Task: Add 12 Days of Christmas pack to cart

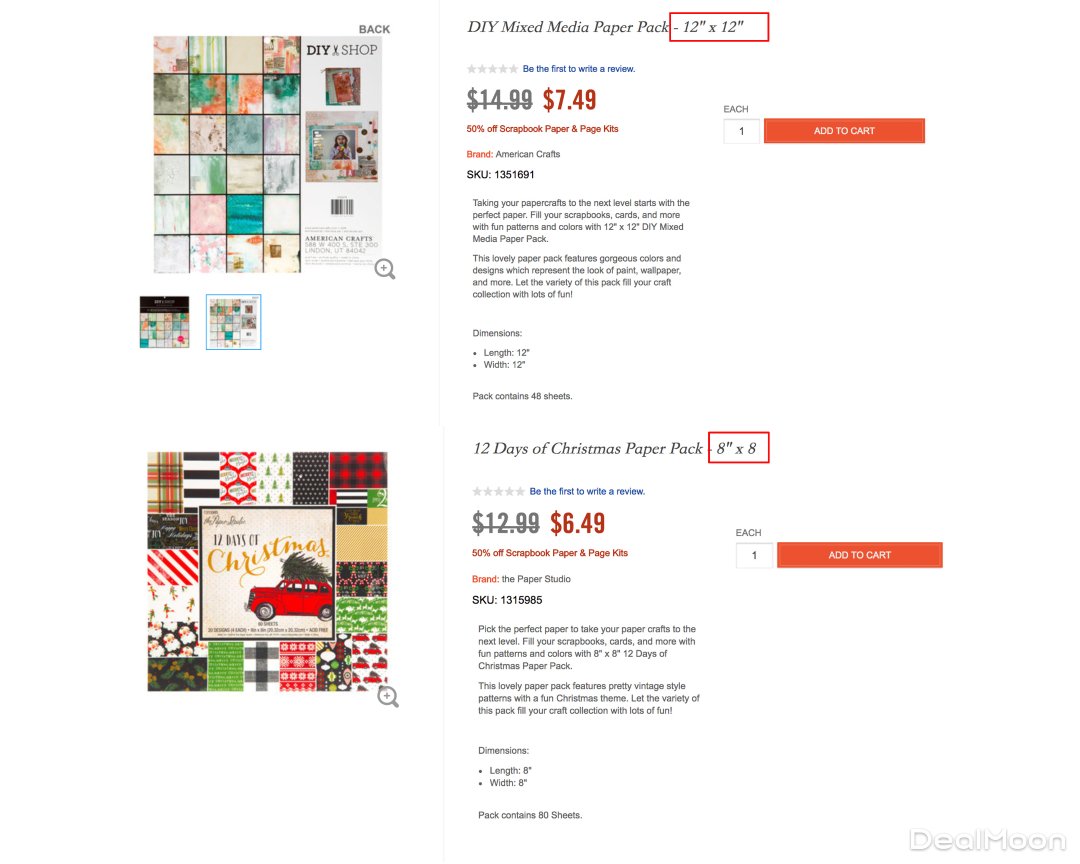Action: point(859,555)
